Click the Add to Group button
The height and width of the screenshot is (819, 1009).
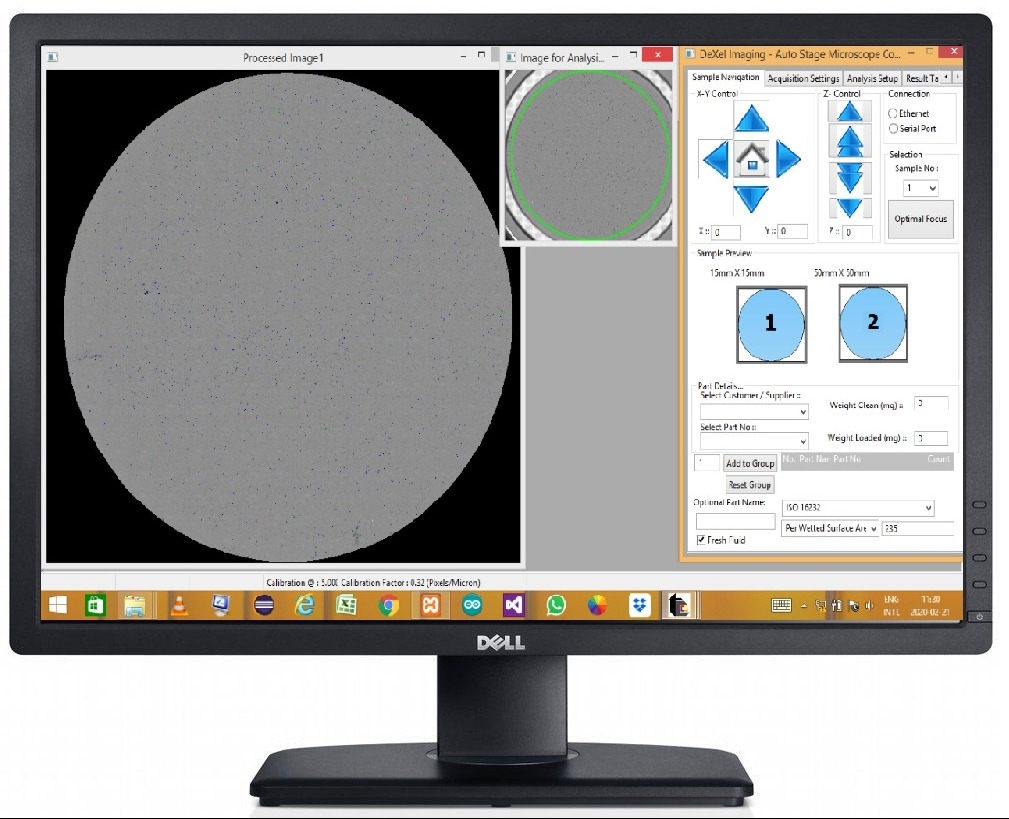coord(750,464)
